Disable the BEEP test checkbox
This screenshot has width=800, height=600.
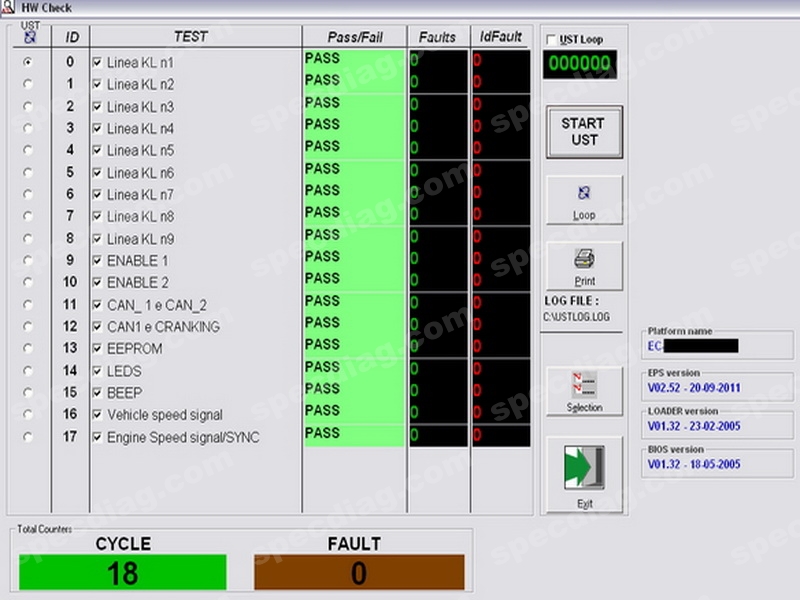(x=97, y=393)
